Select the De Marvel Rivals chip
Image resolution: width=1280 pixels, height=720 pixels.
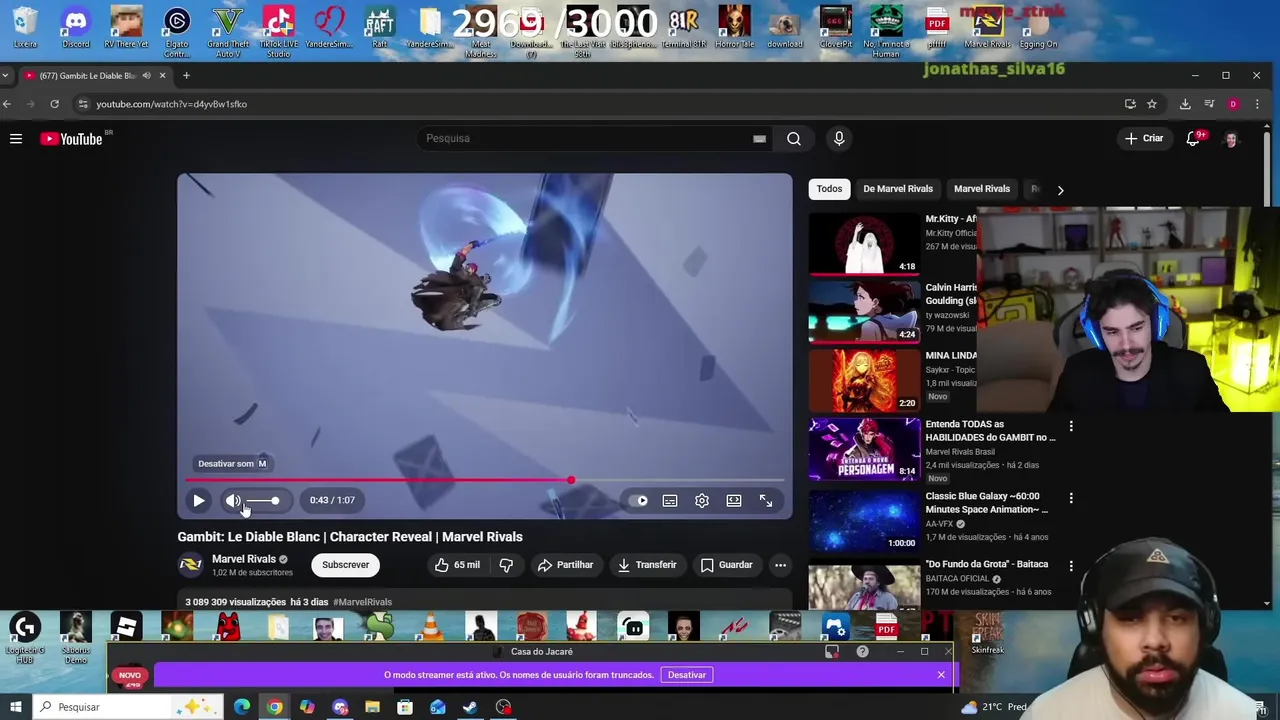coord(898,189)
